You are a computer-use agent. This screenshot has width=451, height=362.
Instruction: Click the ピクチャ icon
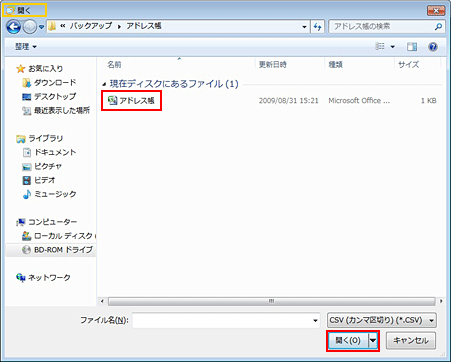[x=26, y=167]
